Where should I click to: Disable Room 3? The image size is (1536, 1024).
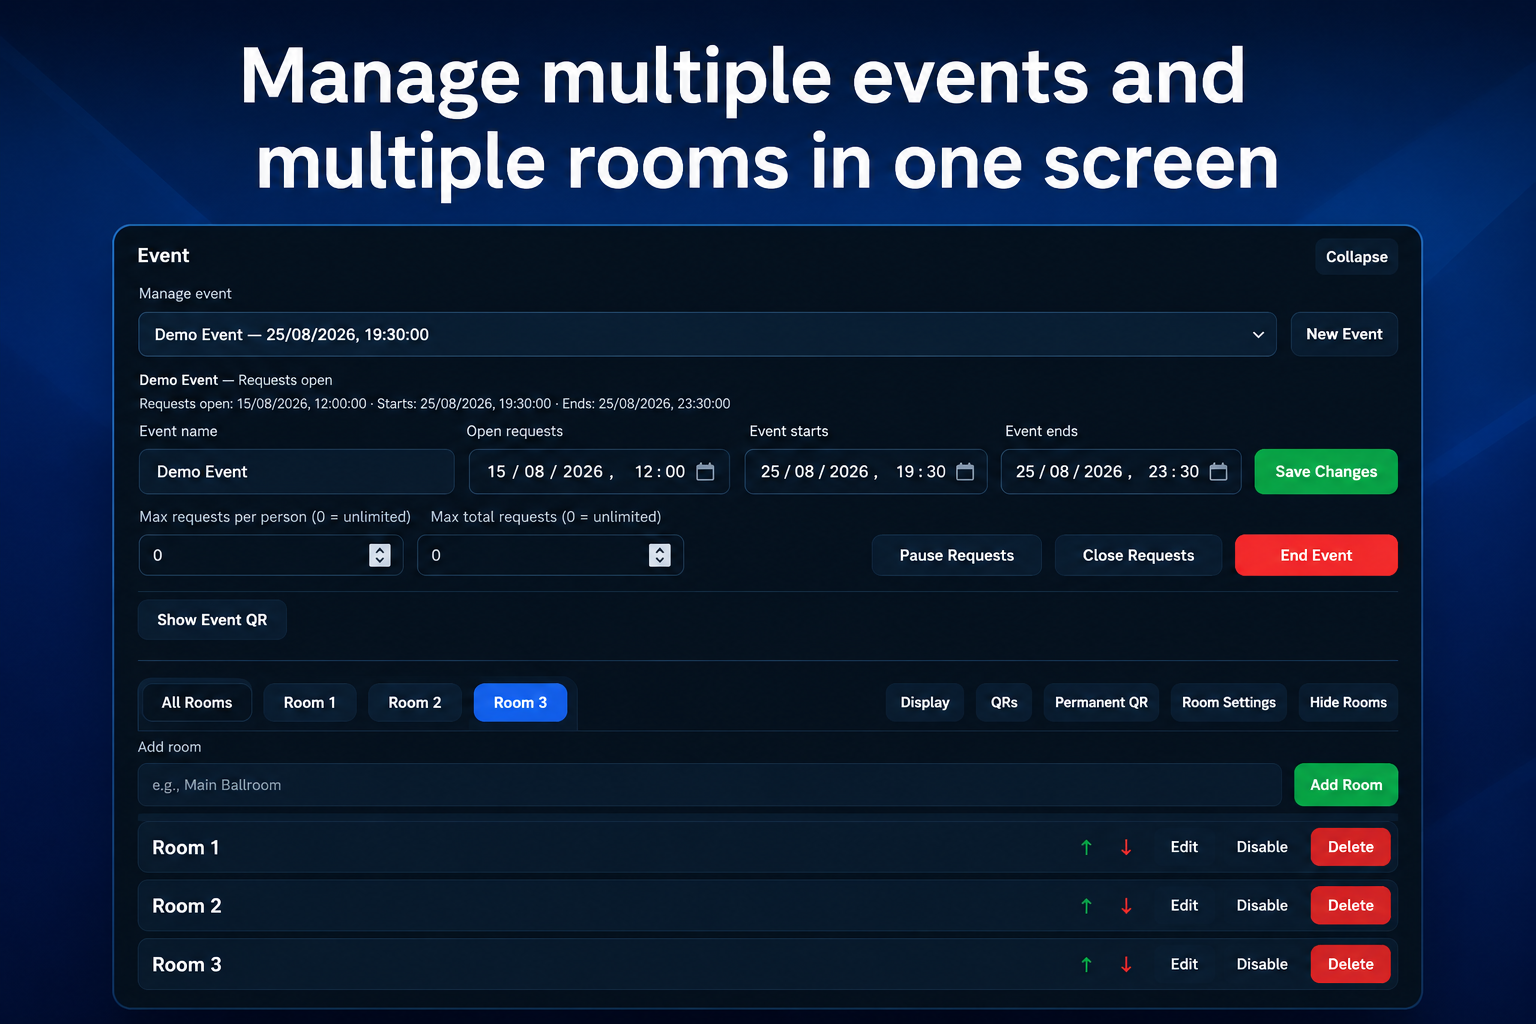(1262, 965)
